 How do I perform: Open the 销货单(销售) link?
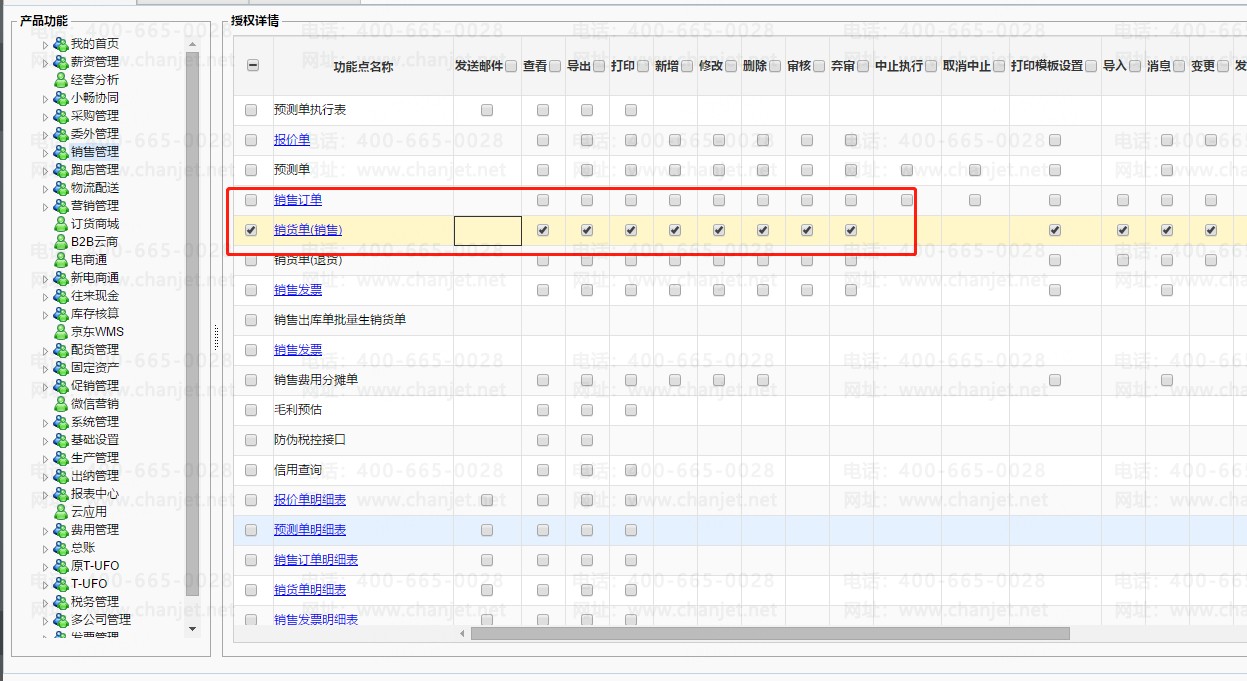pyautogui.click(x=308, y=230)
